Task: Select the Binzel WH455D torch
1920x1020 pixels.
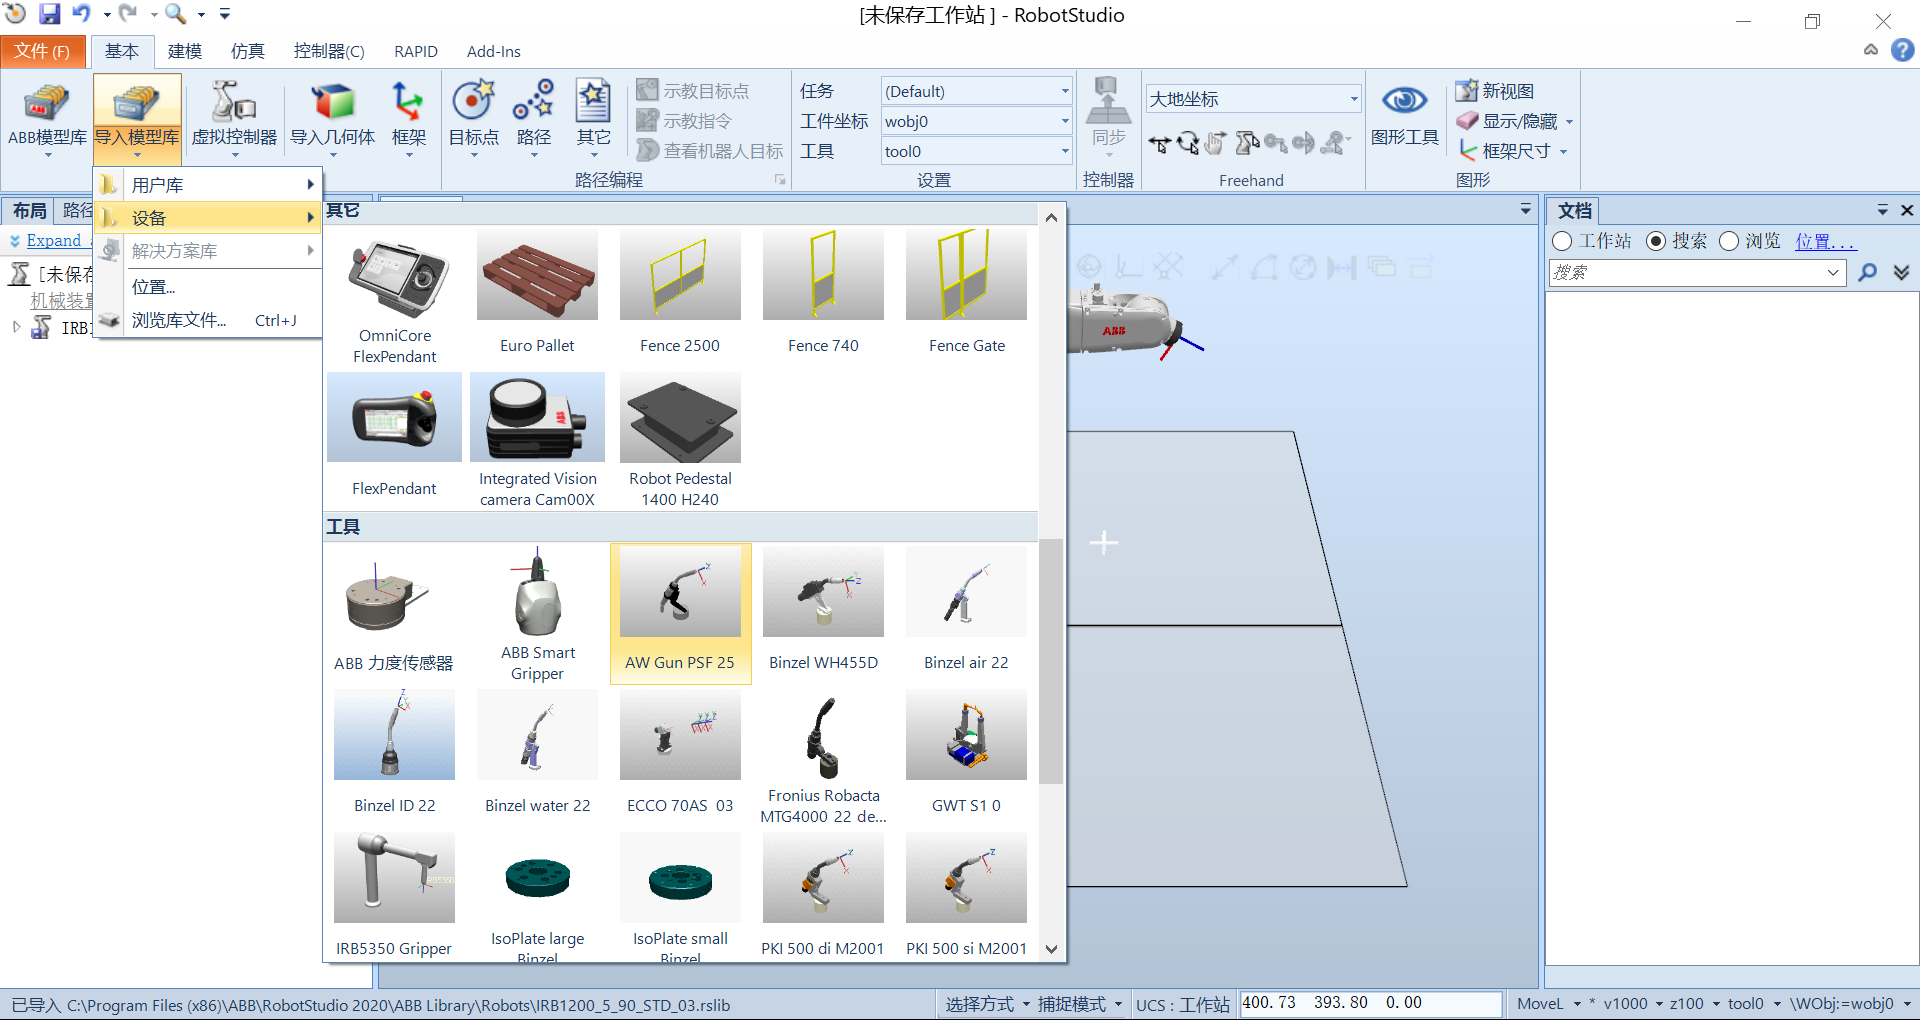Action: 823,610
